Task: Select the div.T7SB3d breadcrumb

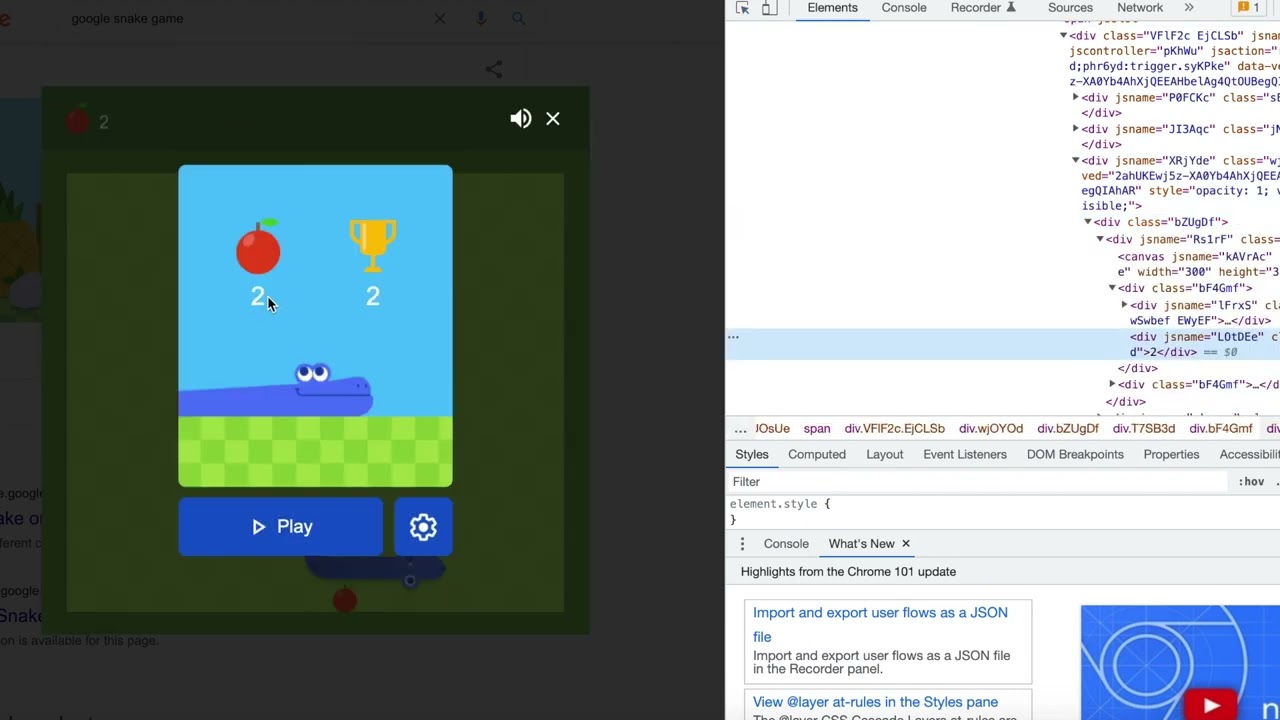Action: point(1144,429)
